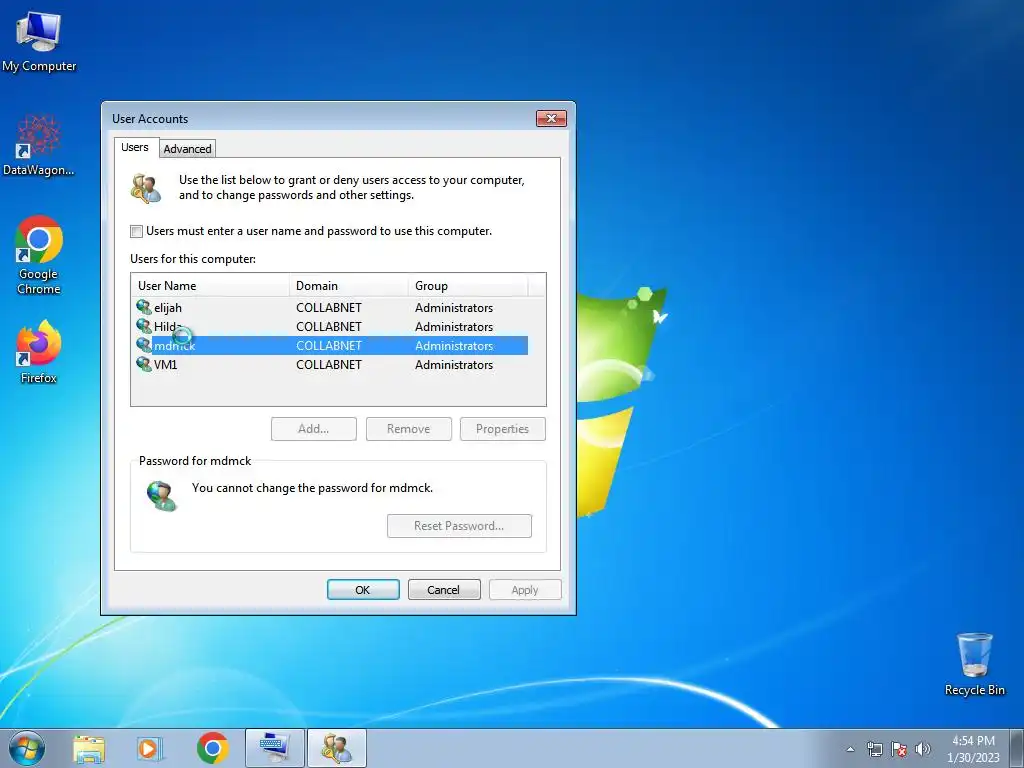The width and height of the screenshot is (1024, 768).
Task: Click COLLABNET domain in Hilda row
Action: 328,327
